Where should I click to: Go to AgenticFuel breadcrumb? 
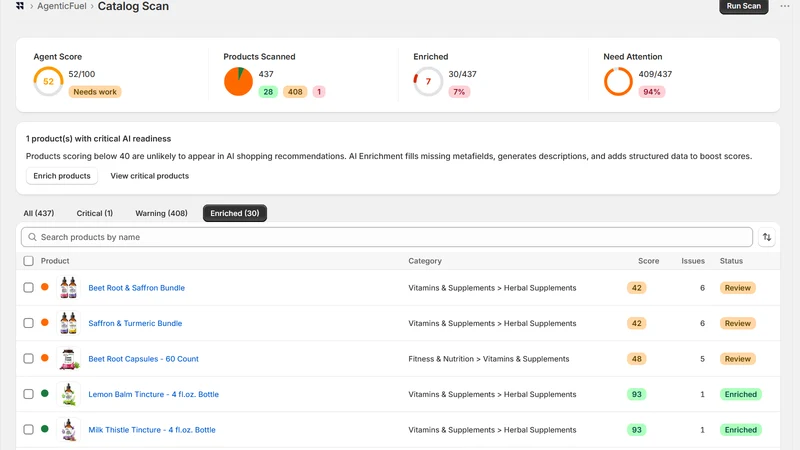[62, 6]
